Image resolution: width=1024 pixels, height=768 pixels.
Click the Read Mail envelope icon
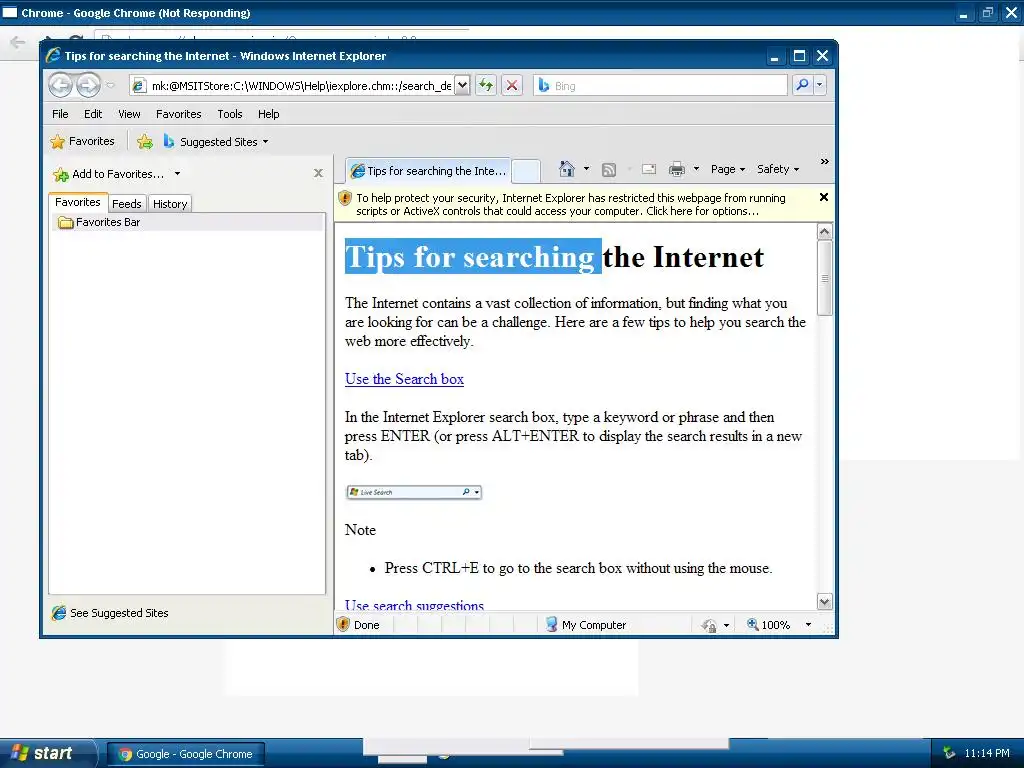click(648, 169)
